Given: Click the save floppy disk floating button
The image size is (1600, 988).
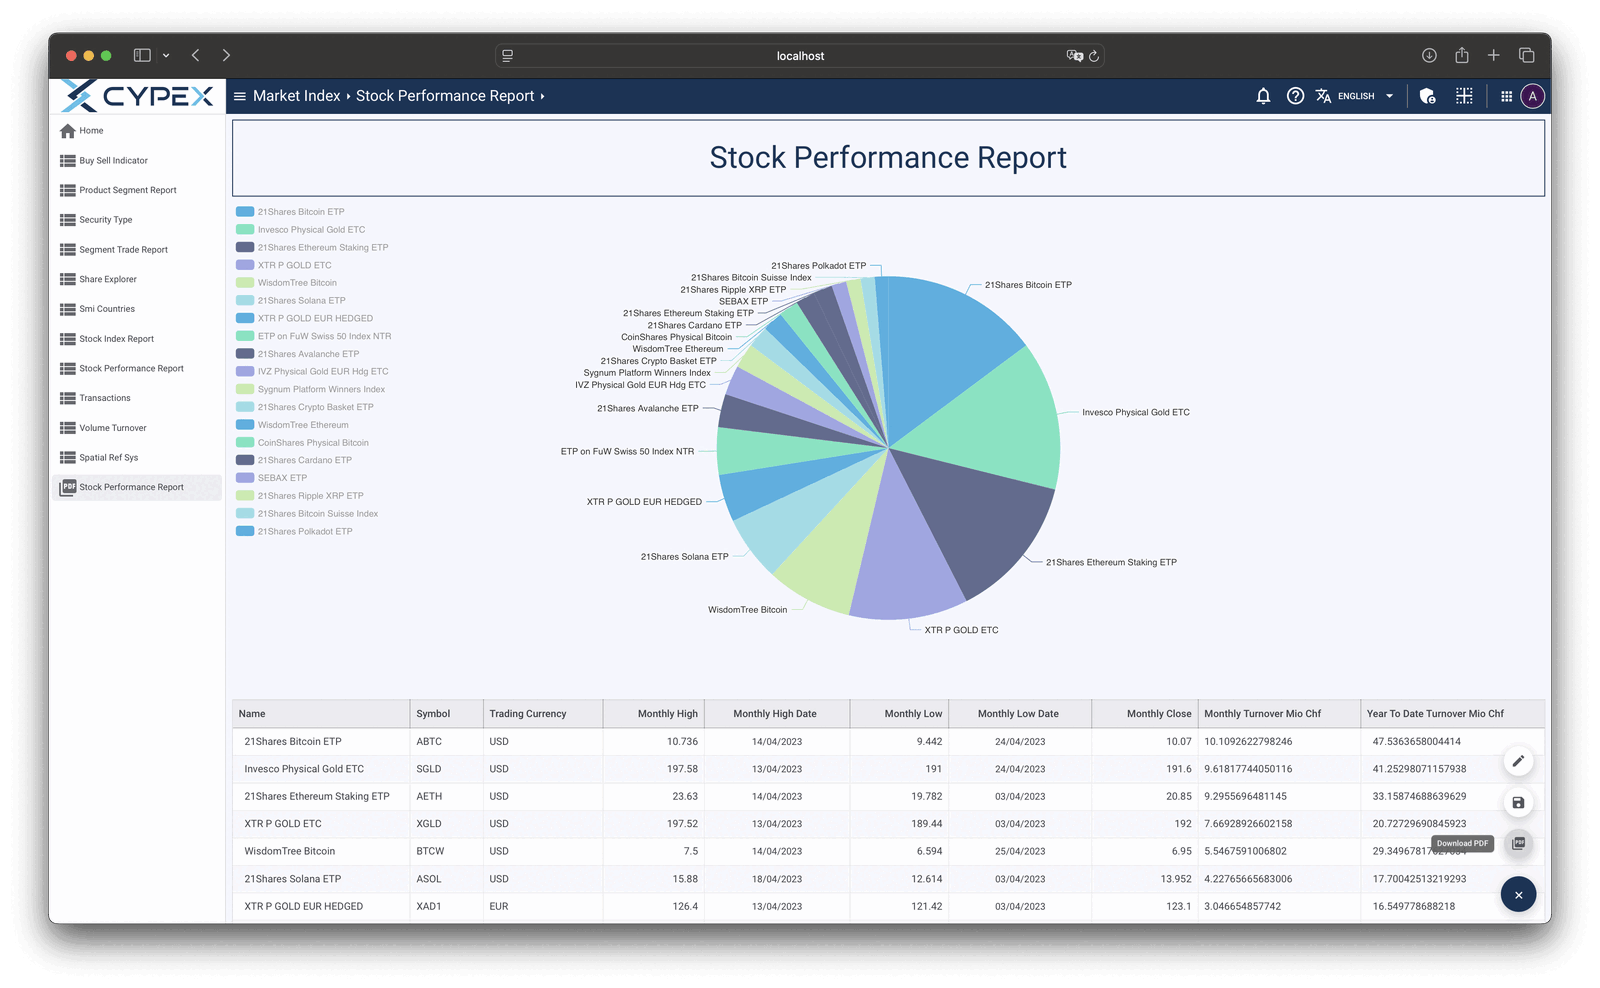Looking at the screenshot, I should [x=1518, y=802].
